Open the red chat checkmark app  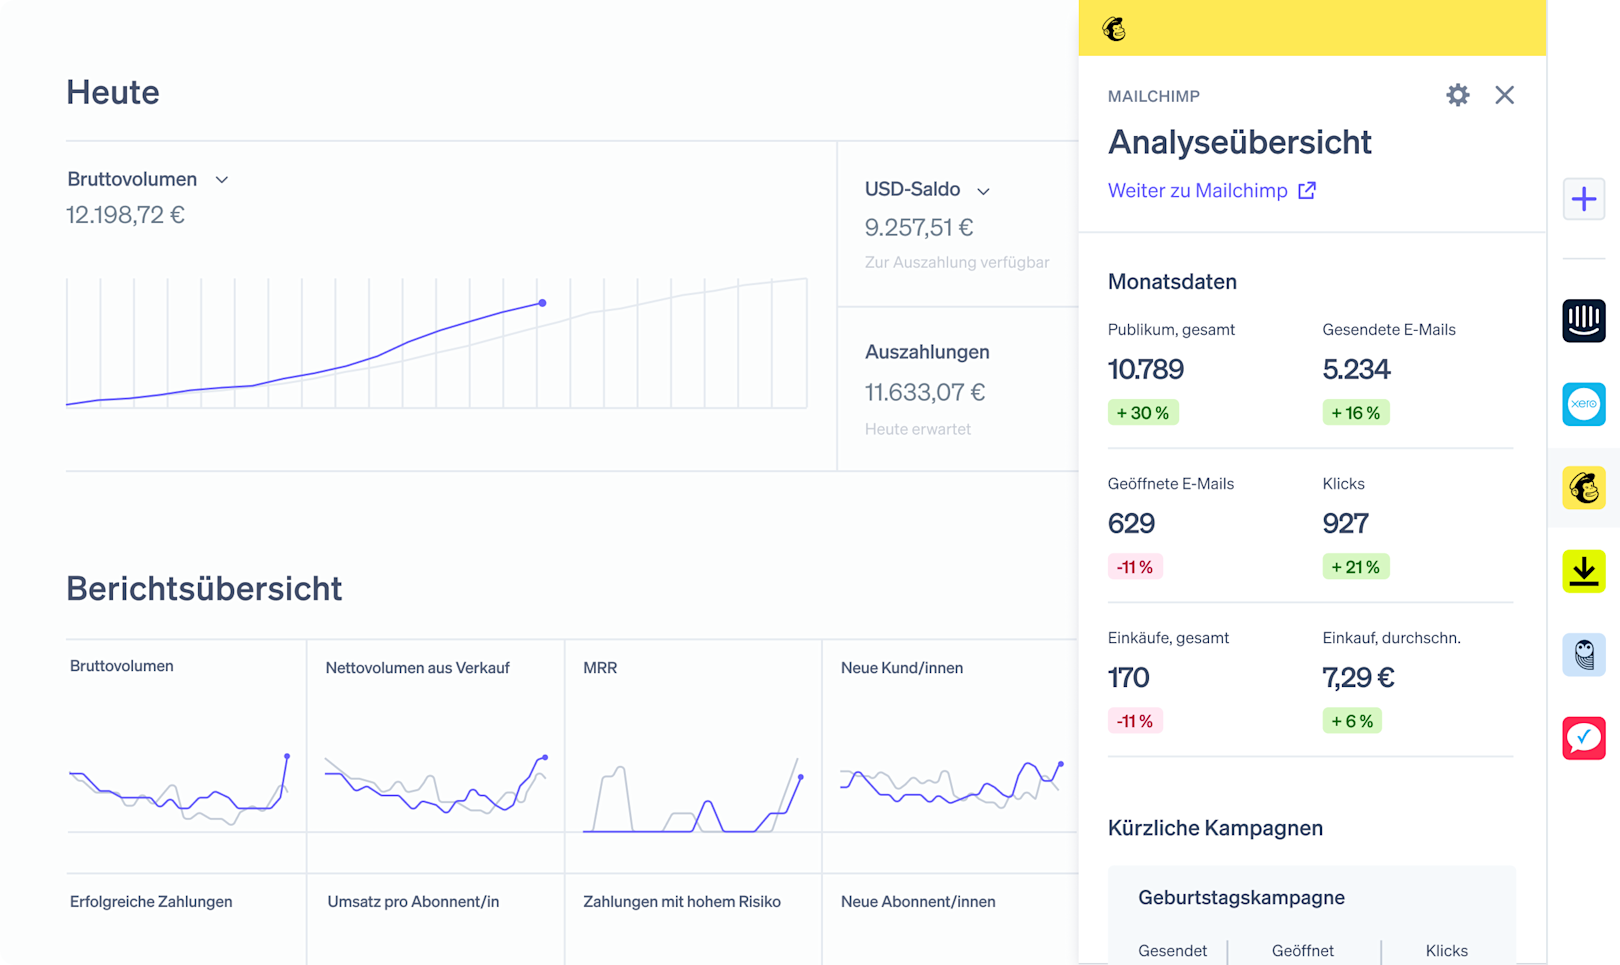pyautogui.click(x=1584, y=738)
